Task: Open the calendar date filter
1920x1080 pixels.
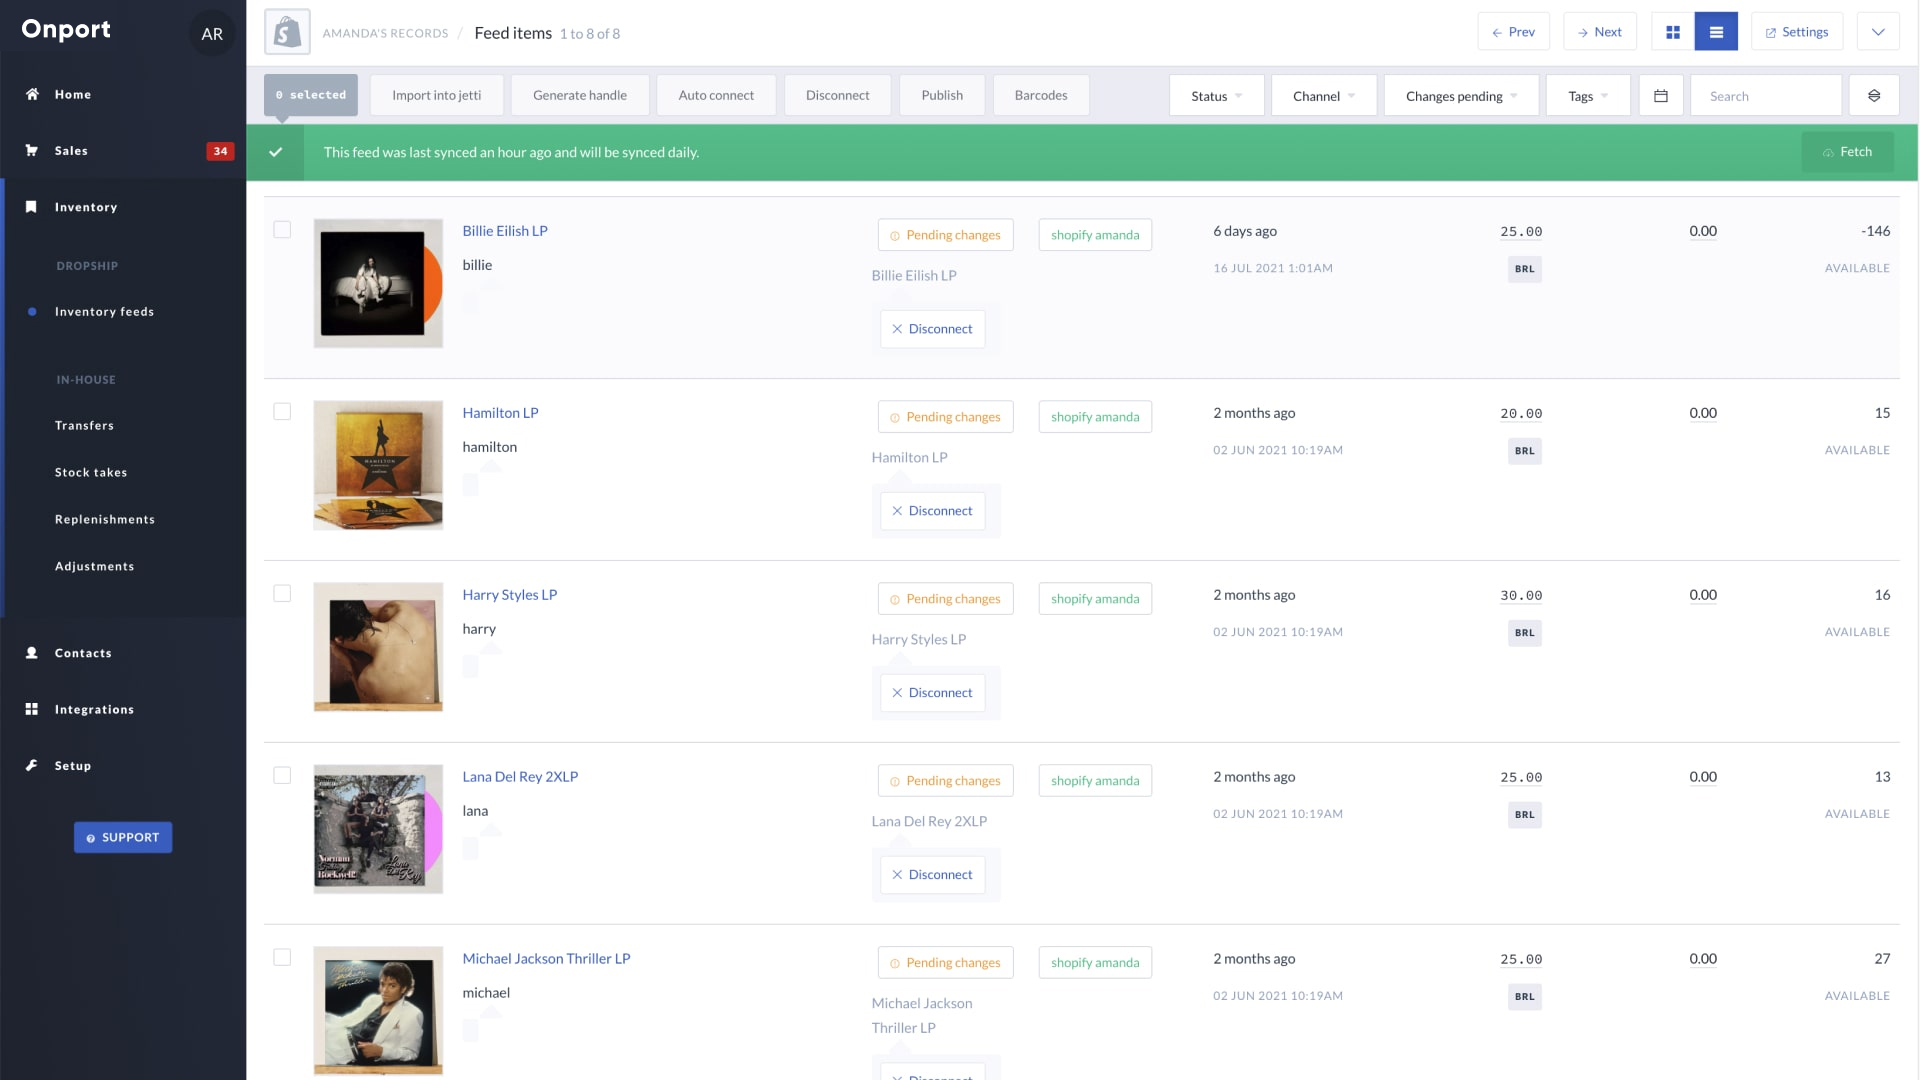Action: [x=1661, y=96]
